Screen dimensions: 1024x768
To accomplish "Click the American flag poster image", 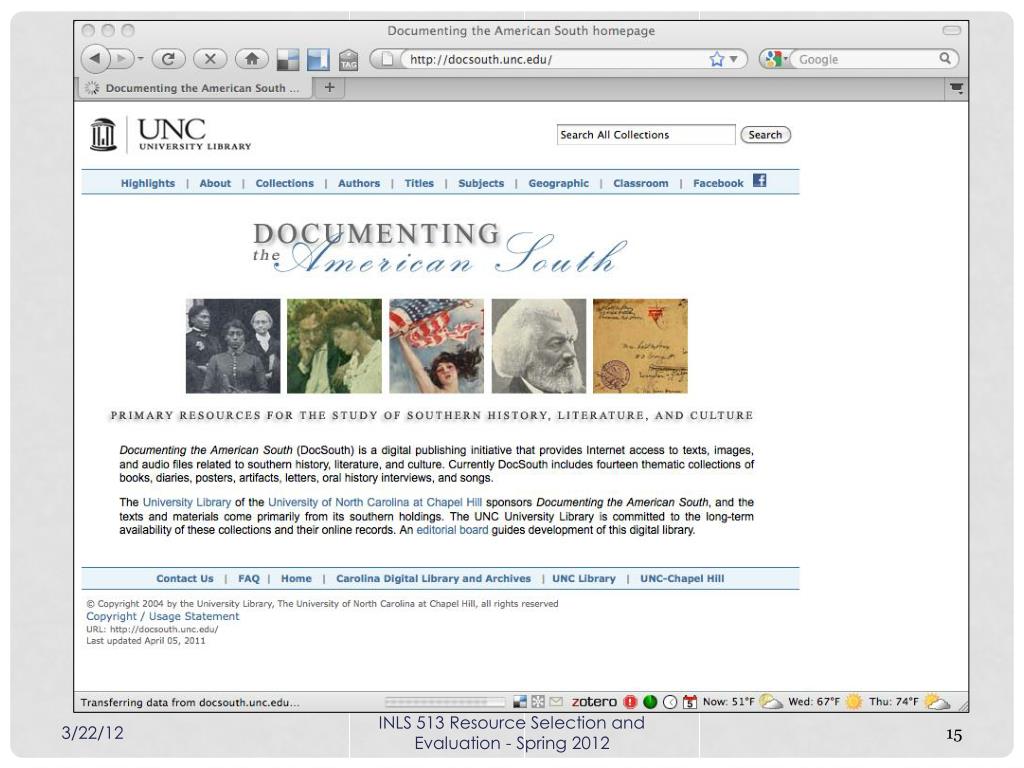I will point(437,346).
